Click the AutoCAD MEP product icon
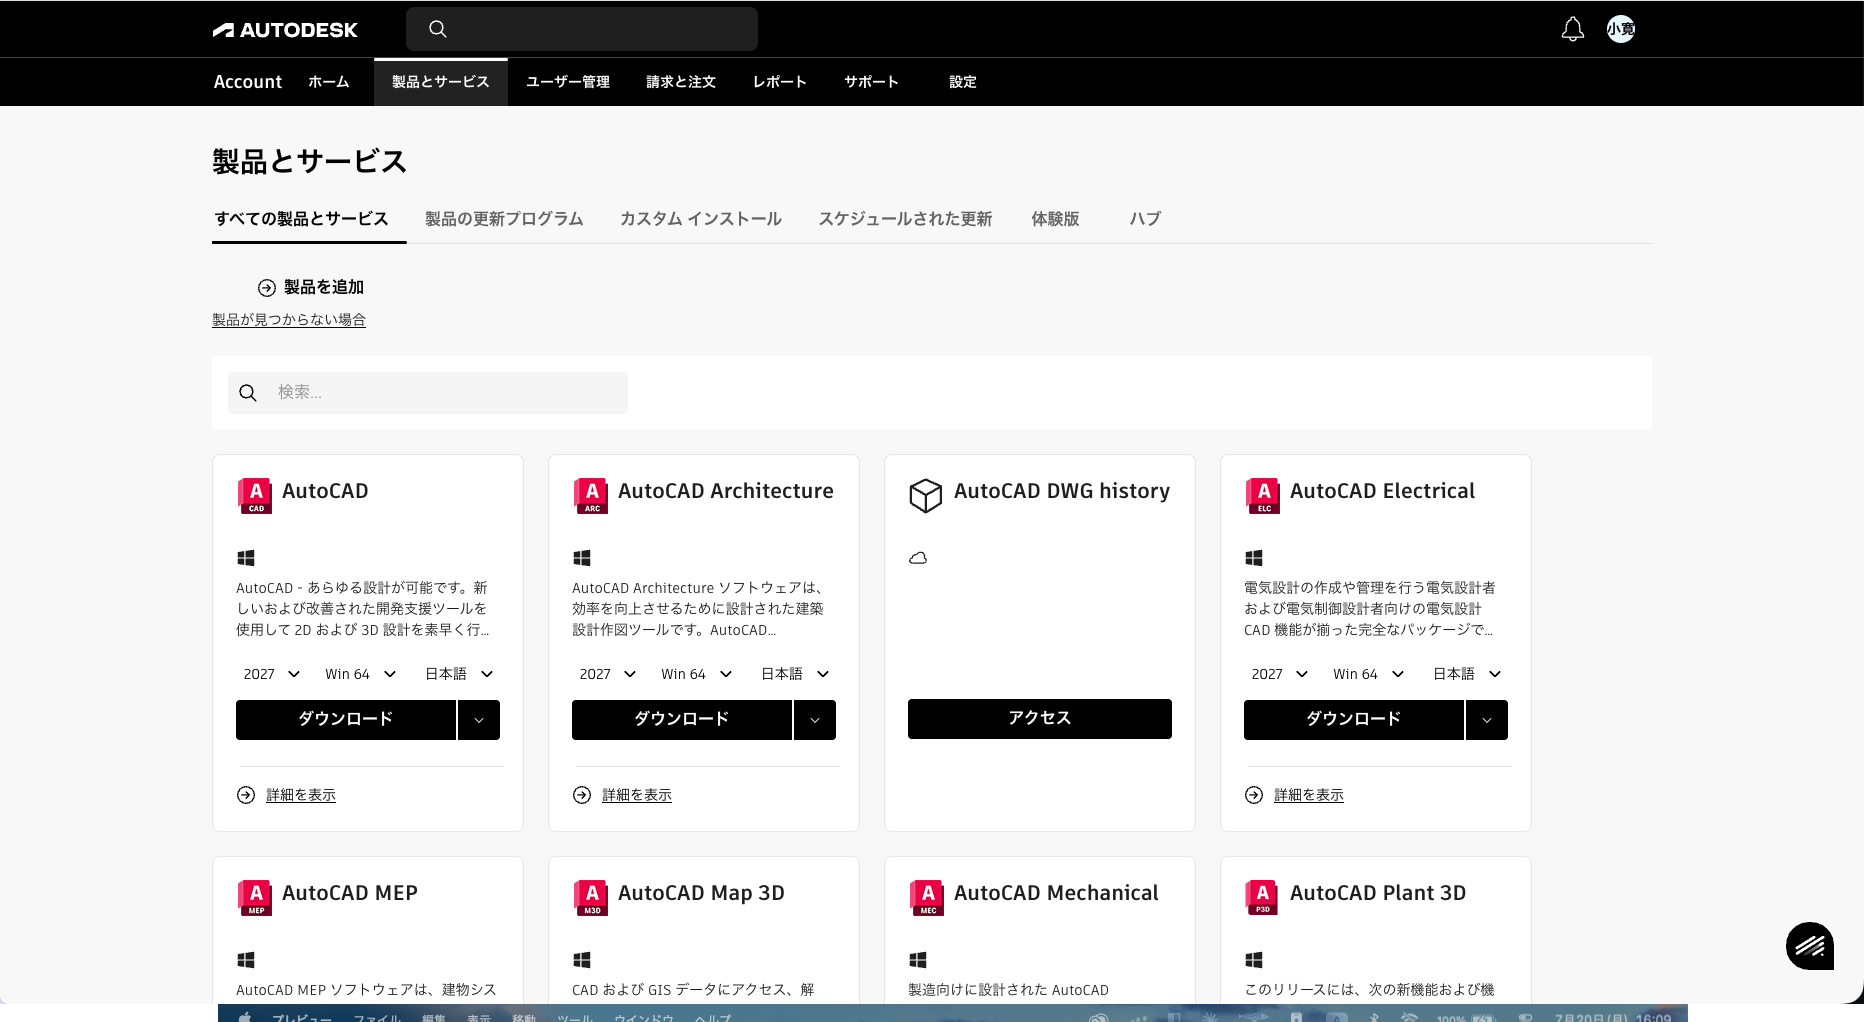The image size is (1864, 1022). (255, 898)
